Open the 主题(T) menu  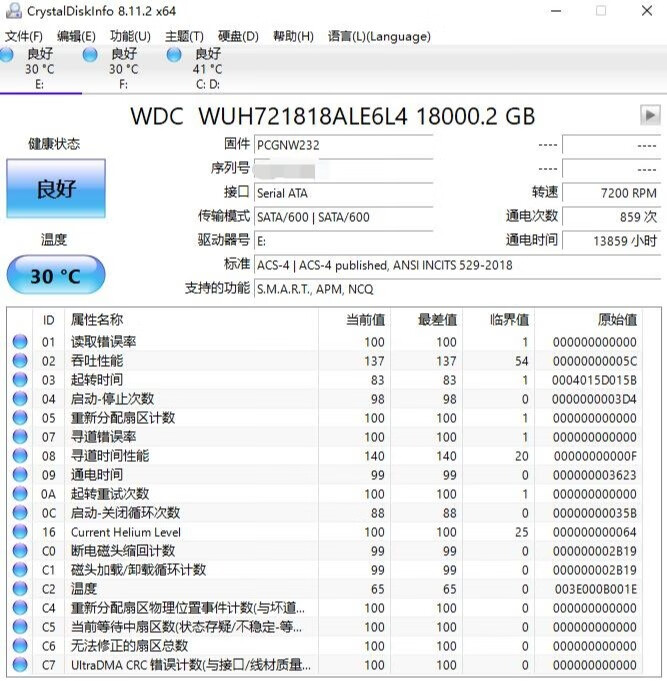tap(184, 36)
